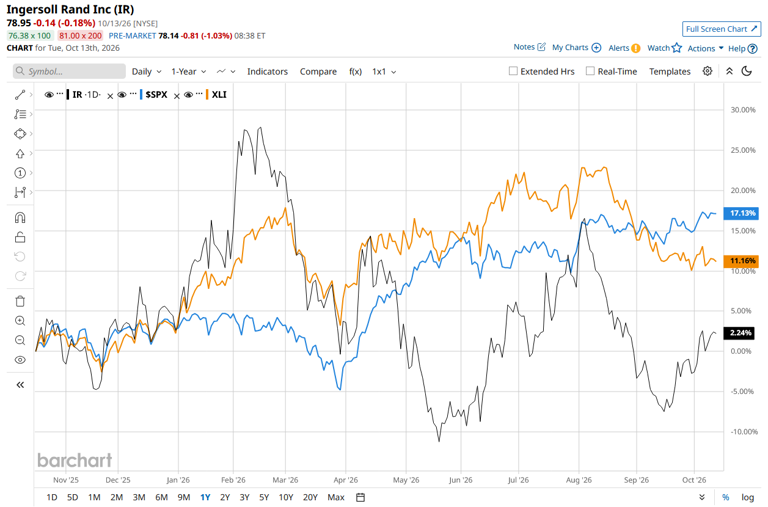Click the black IR color swatch
This screenshot has width=768, height=507.
(68, 95)
